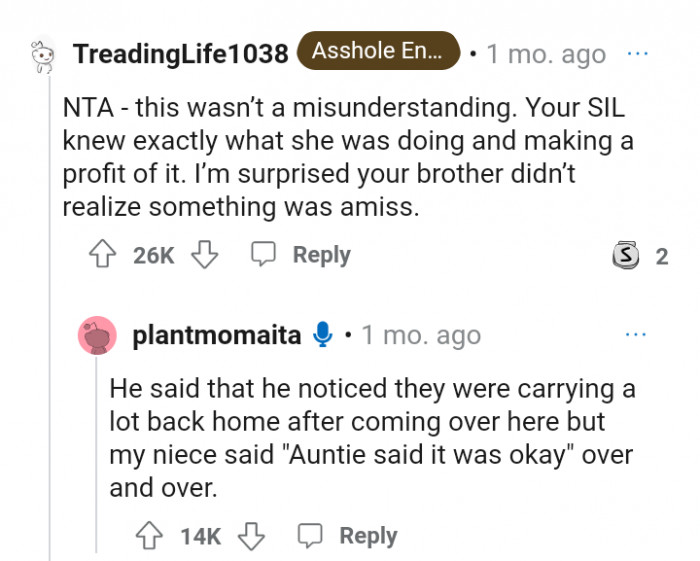This screenshot has height=561, width=700.
Task: Open plantmomaita username link
Action: coord(216,335)
